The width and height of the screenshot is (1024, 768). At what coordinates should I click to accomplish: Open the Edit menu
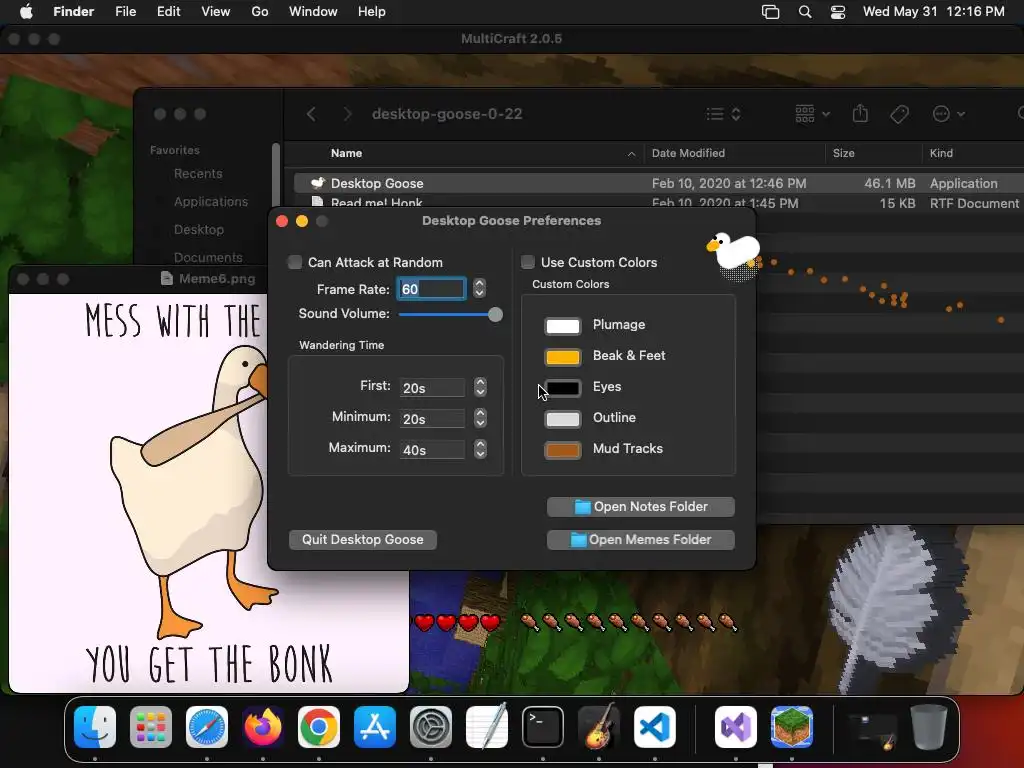[168, 12]
